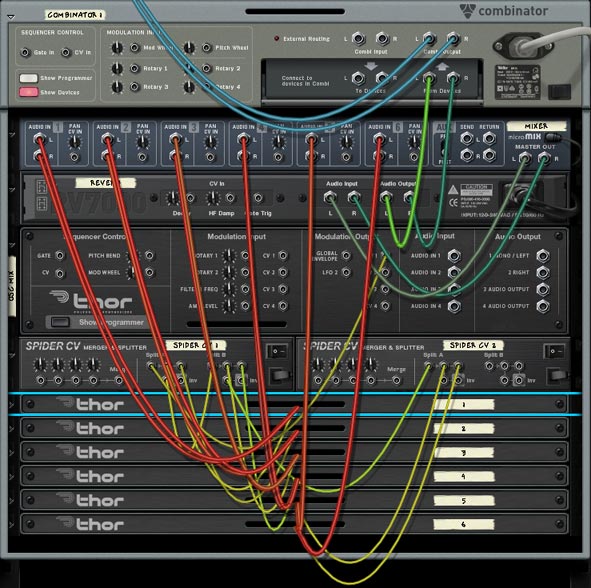Collapse the Combinator 1 device
Screen dimensions: 591x588
pyautogui.click(x=11, y=17)
